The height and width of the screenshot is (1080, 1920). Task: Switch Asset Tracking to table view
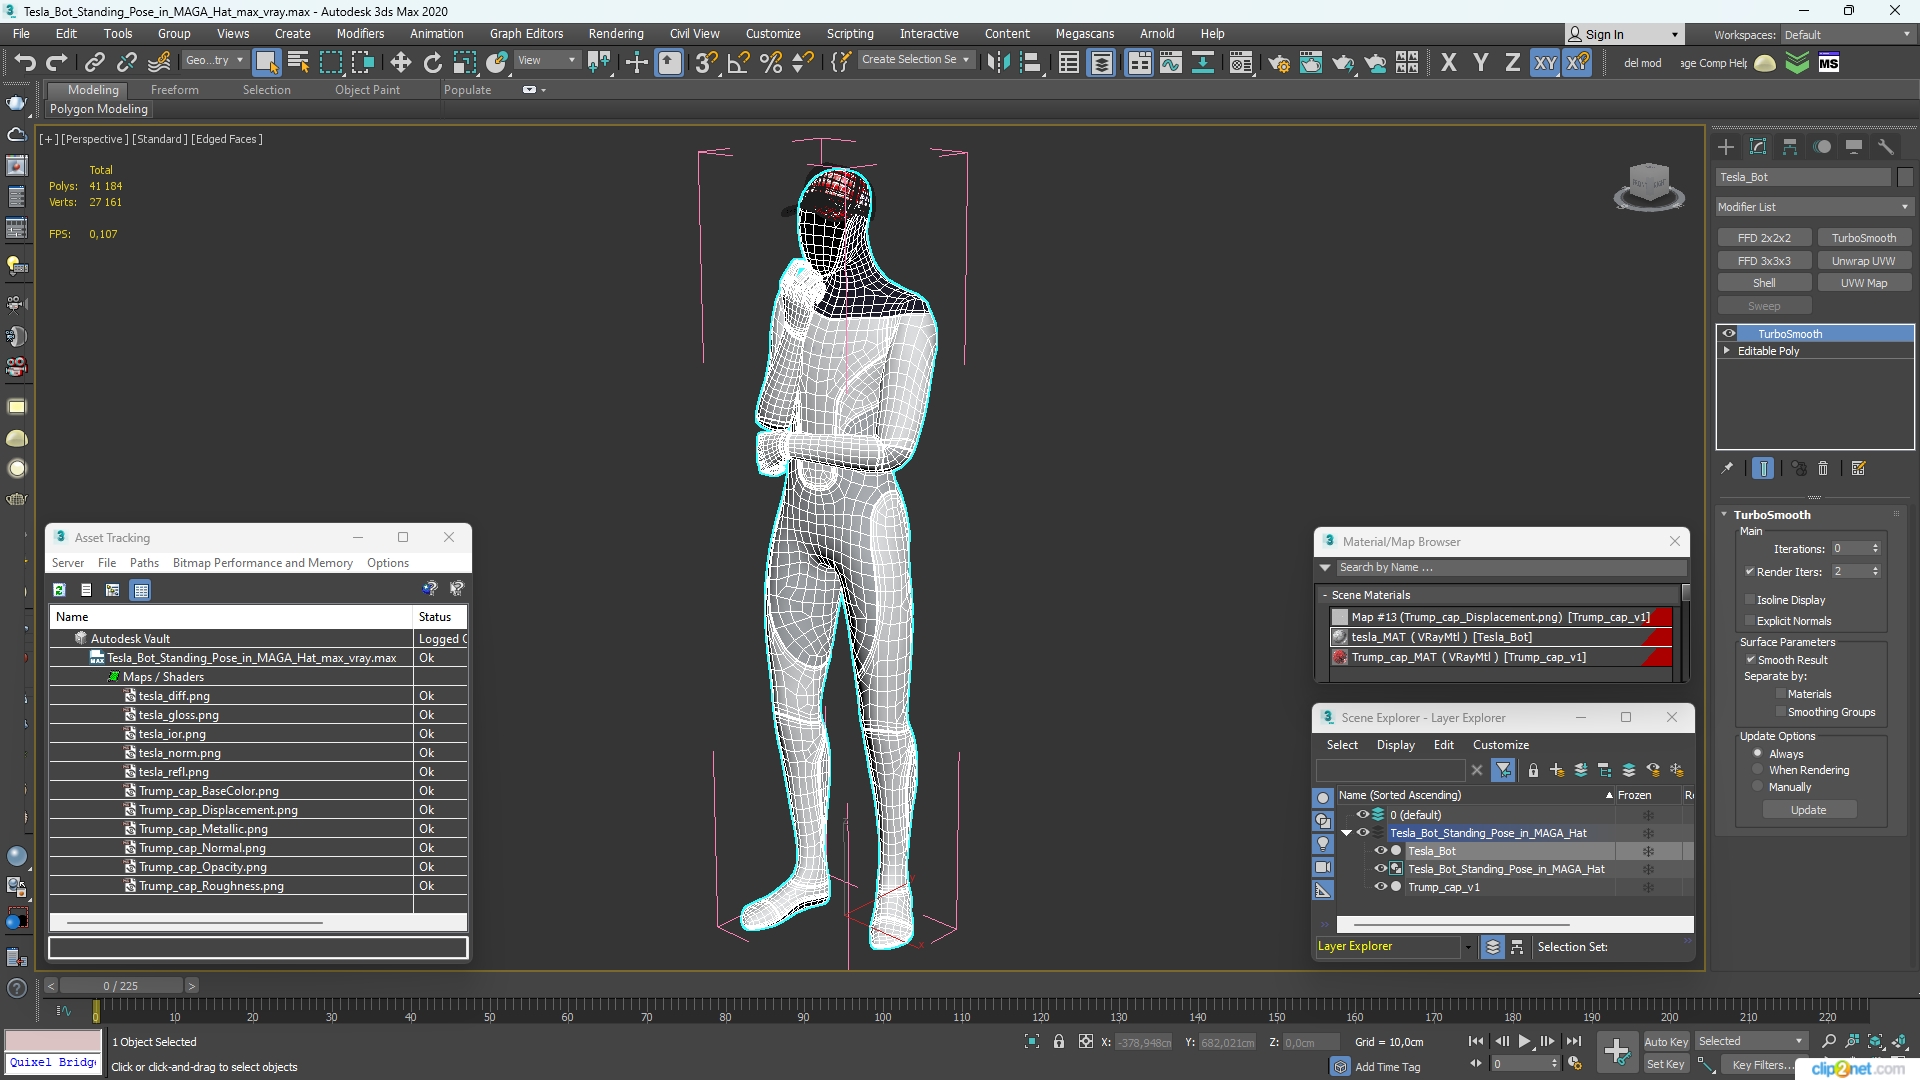(141, 590)
